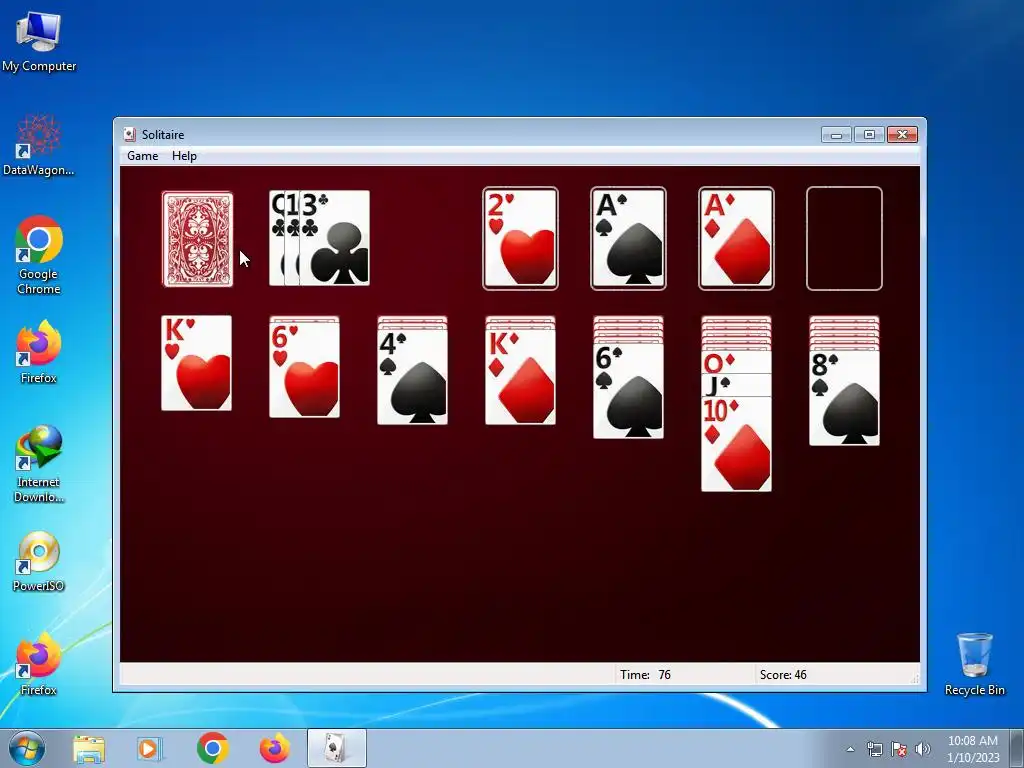Close the Solitaire window
This screenshot has width=1024, height=768.
coord(903,135)
